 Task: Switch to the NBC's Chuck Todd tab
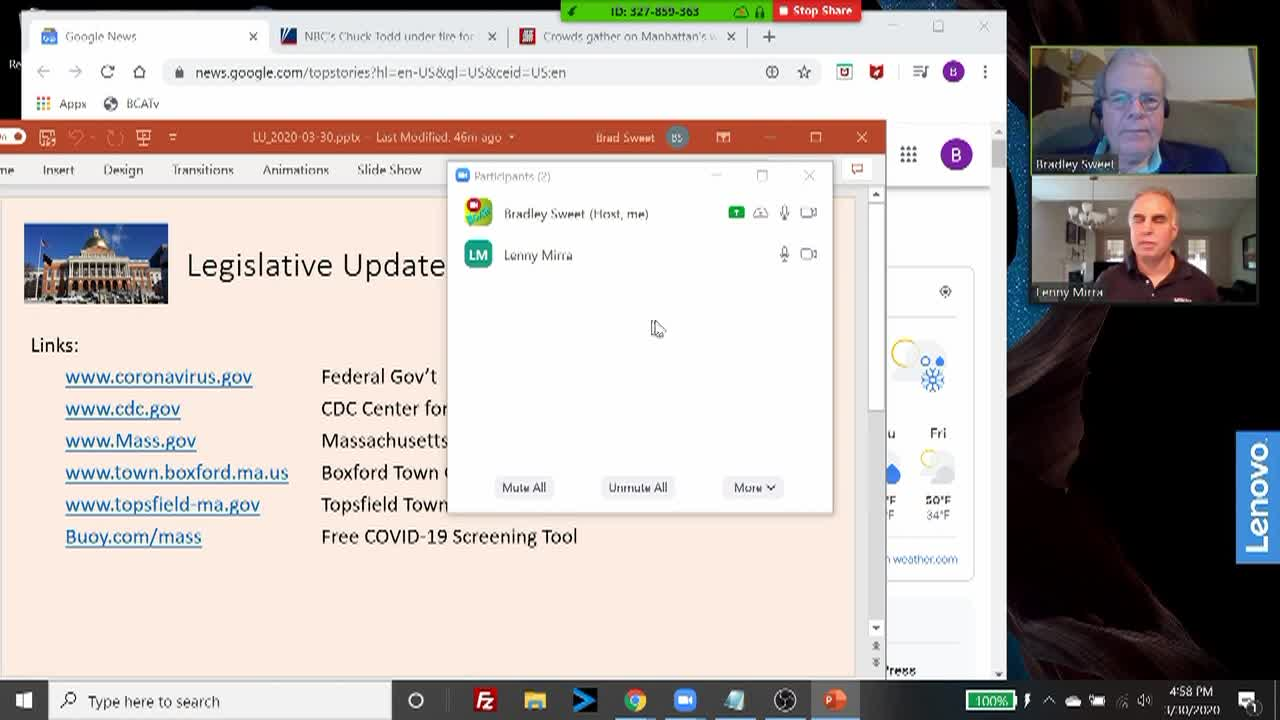(388, 36)
